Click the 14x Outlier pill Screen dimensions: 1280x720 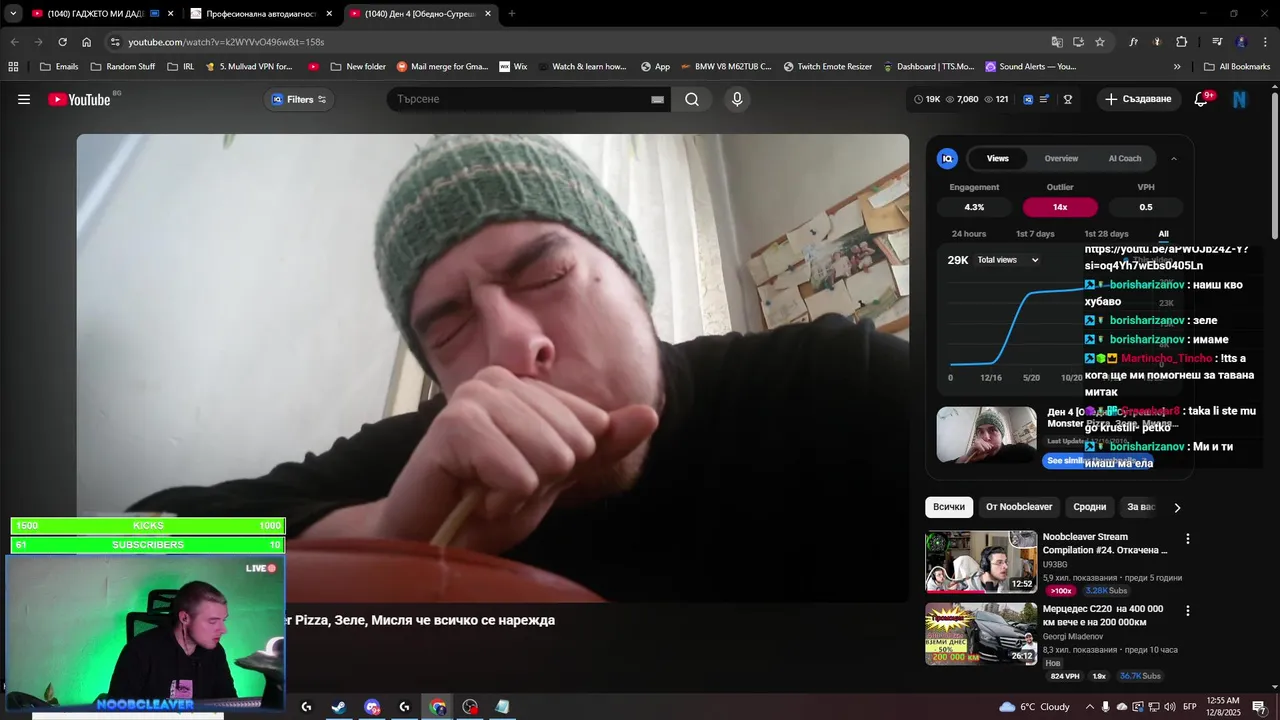1060,207
